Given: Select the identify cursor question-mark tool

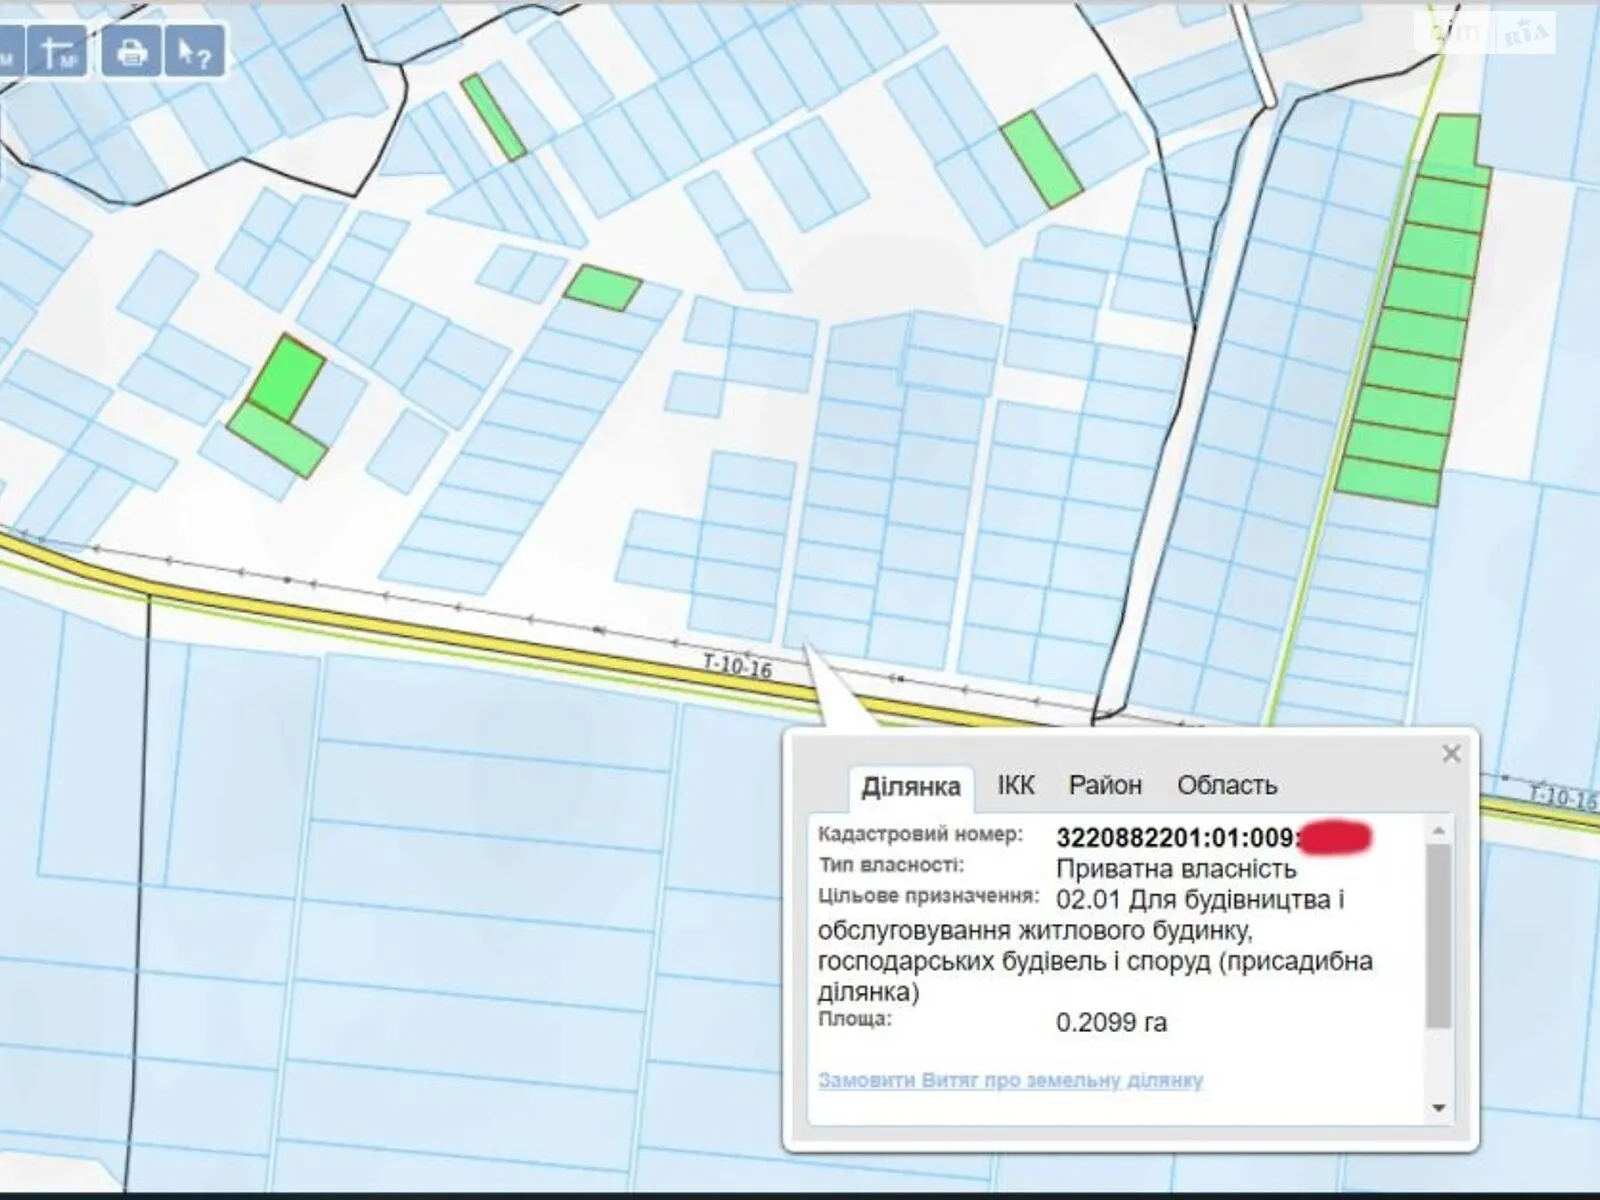Looking at the screenshot, I should coord(194,51).
